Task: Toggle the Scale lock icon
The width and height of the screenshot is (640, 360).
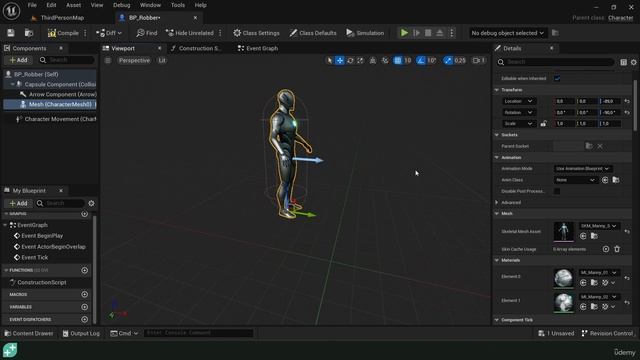Action: tap(543, 123)
